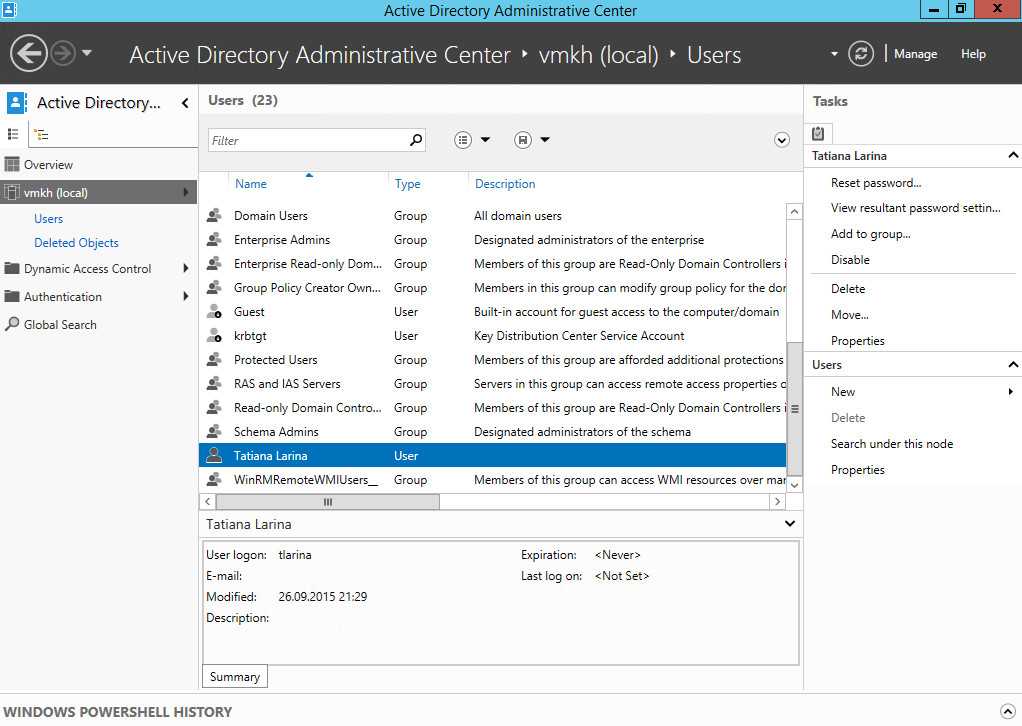The image size is (1022, 726).
Task: Select the vmkh (local) node
Action: pos(98,192)
